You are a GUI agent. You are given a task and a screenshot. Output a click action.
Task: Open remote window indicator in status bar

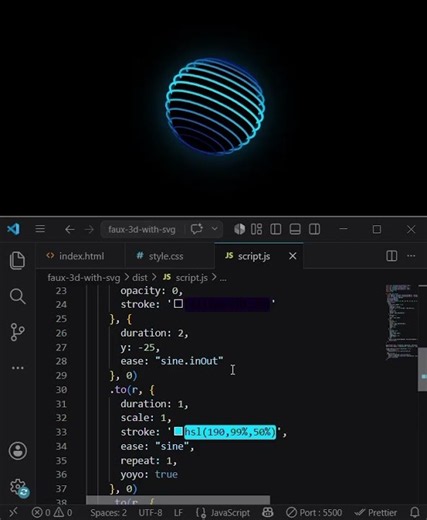[x=13, y=512]
